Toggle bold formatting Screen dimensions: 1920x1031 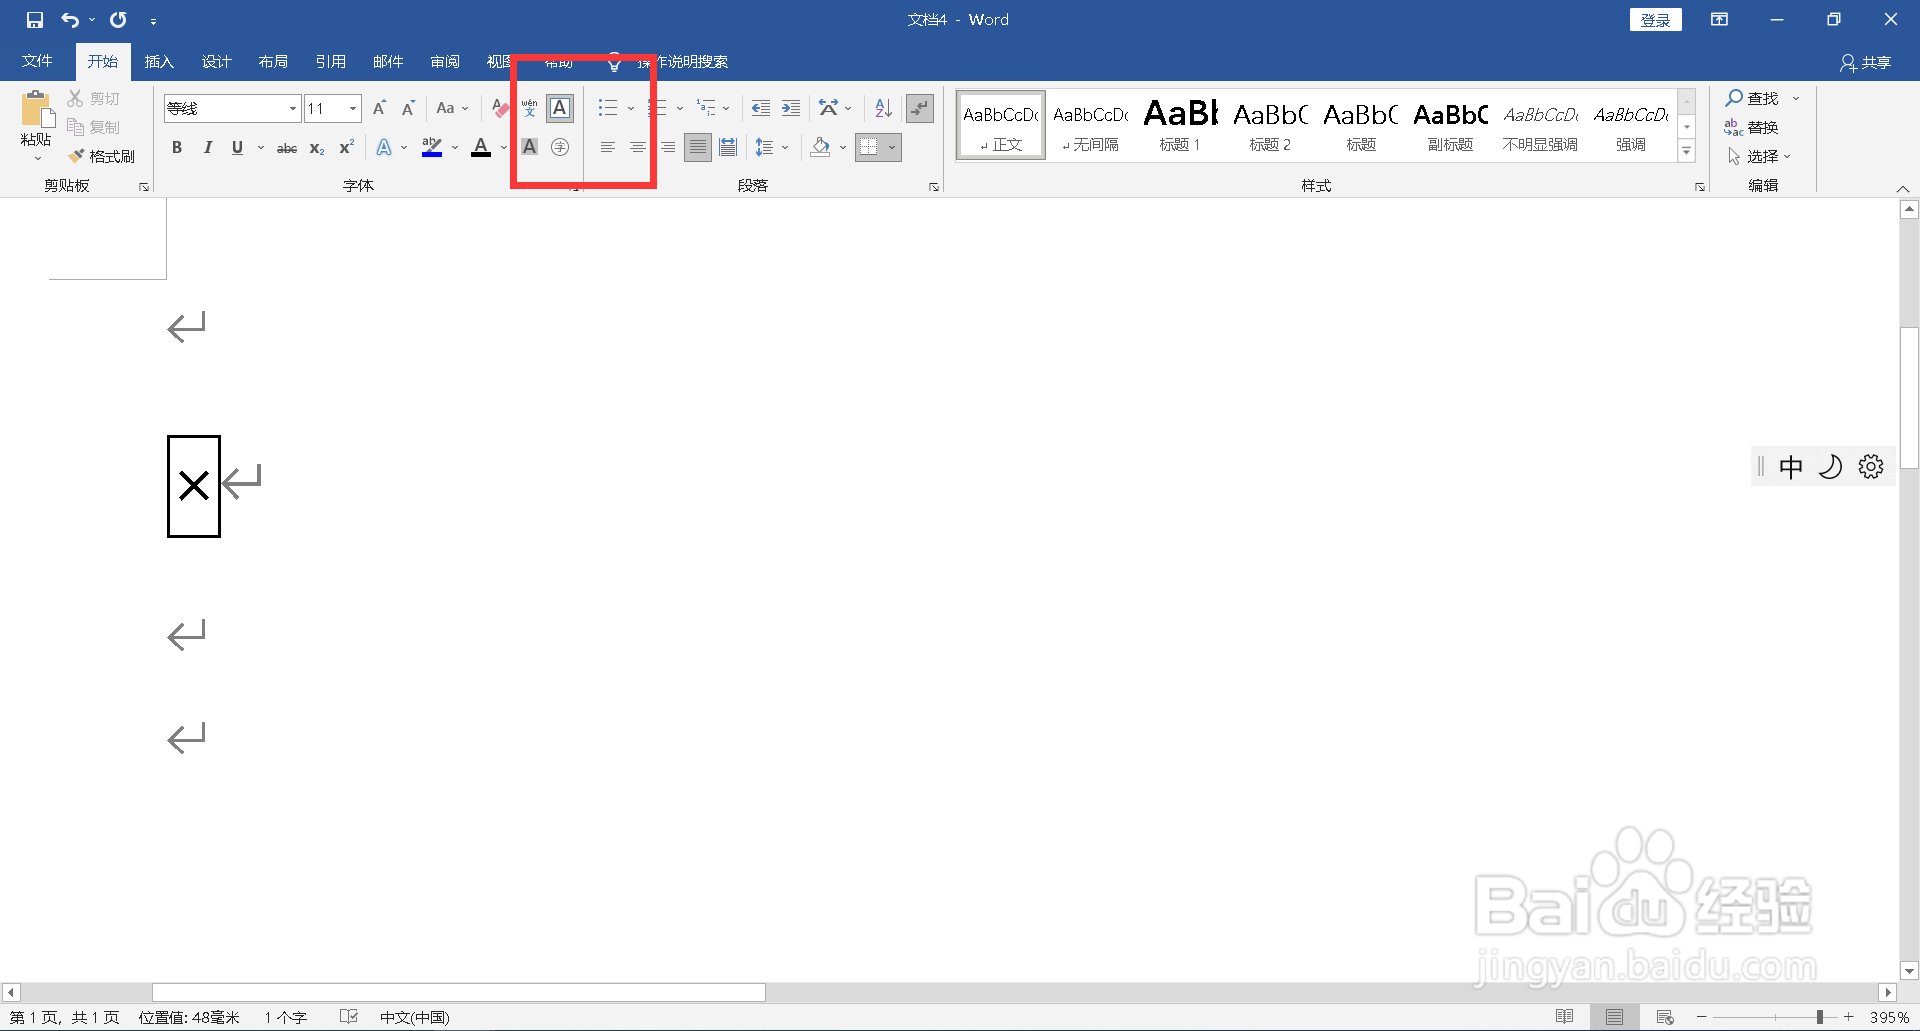177,147
